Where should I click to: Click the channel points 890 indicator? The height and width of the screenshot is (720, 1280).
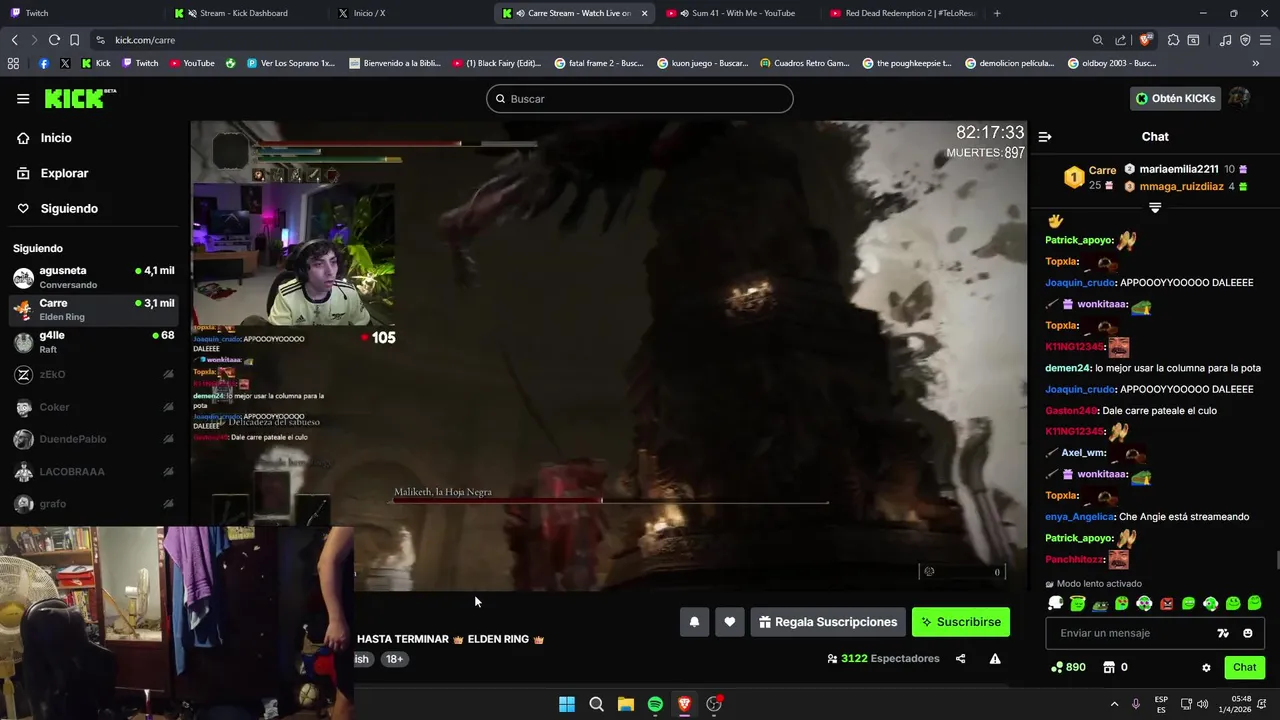pyautogui.click(x=1068, y=667)
